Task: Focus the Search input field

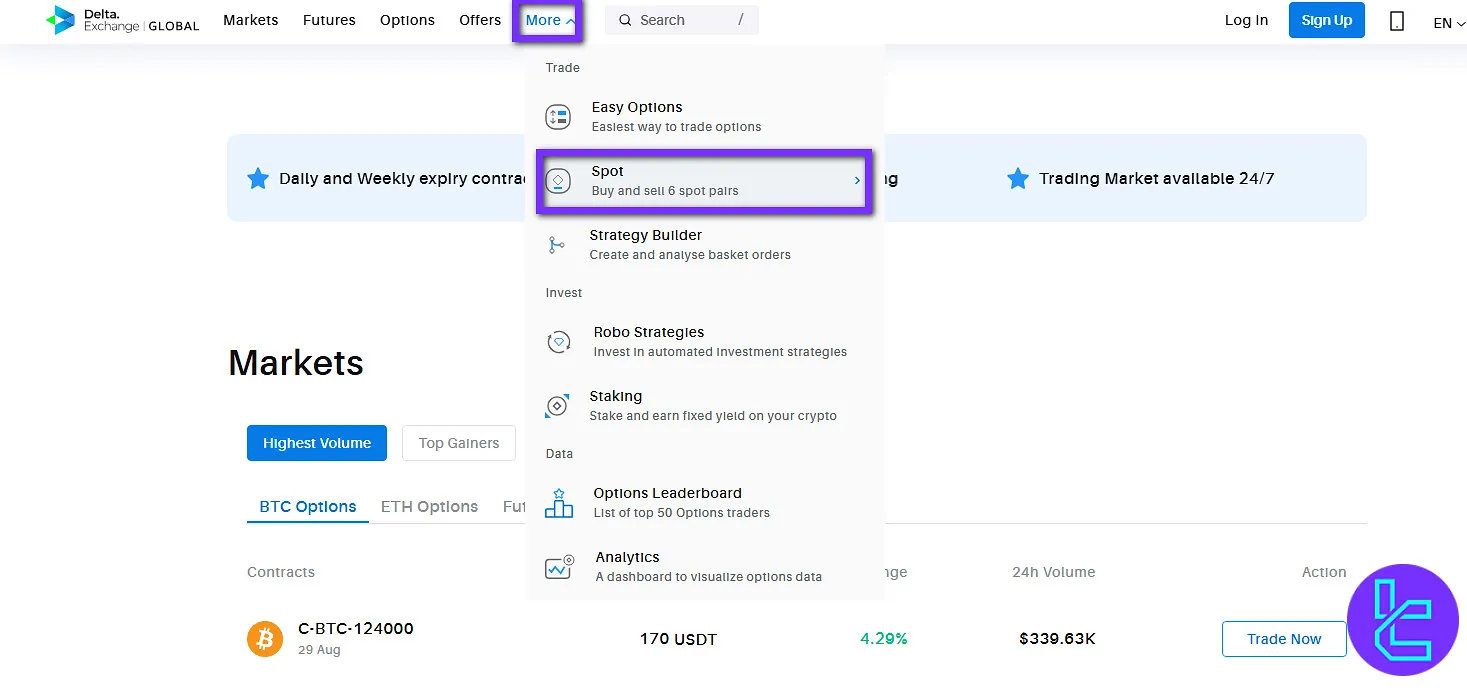Action: [682, 20]
